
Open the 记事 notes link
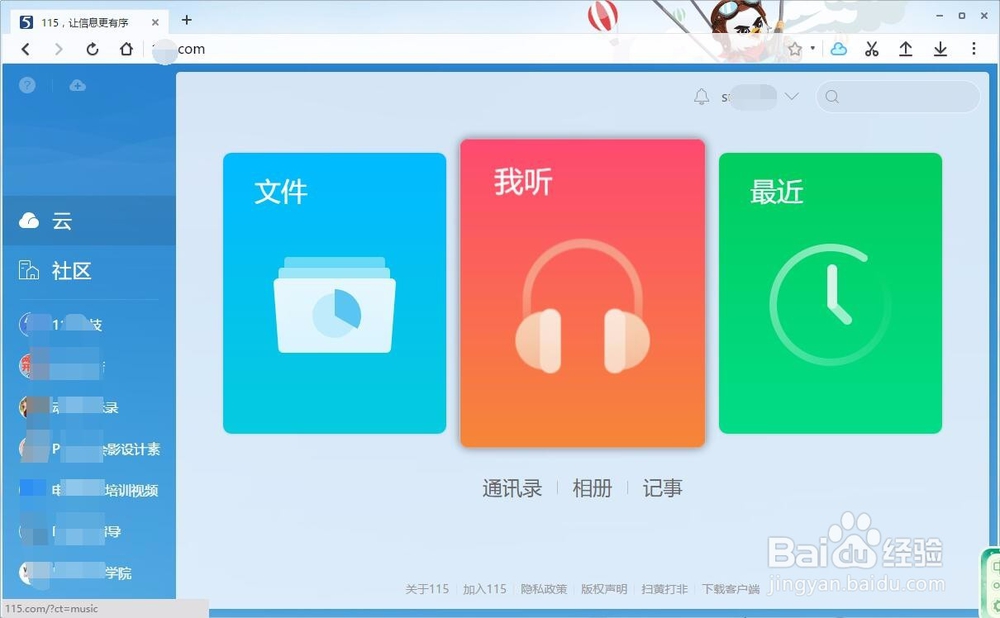click(x=663, y=489)
